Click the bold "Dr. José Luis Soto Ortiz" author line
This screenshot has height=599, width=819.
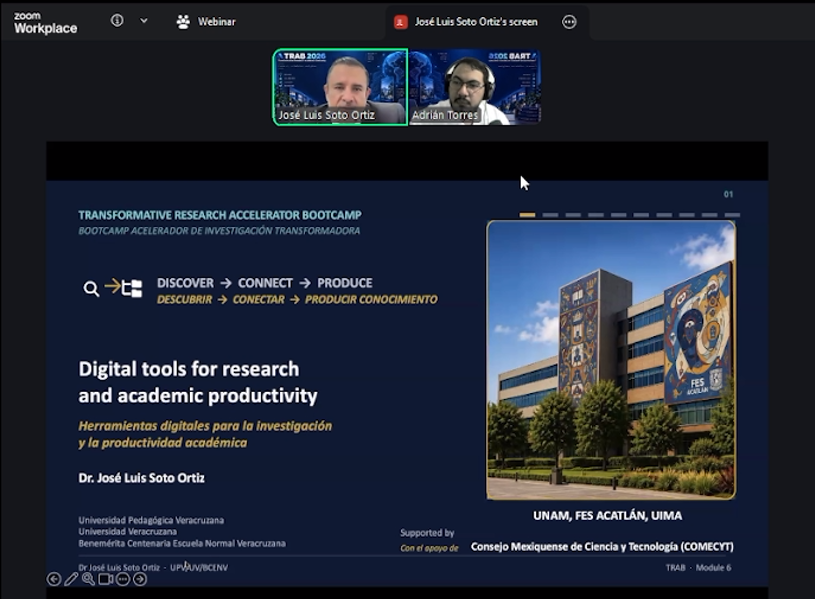tap(142, 478)
